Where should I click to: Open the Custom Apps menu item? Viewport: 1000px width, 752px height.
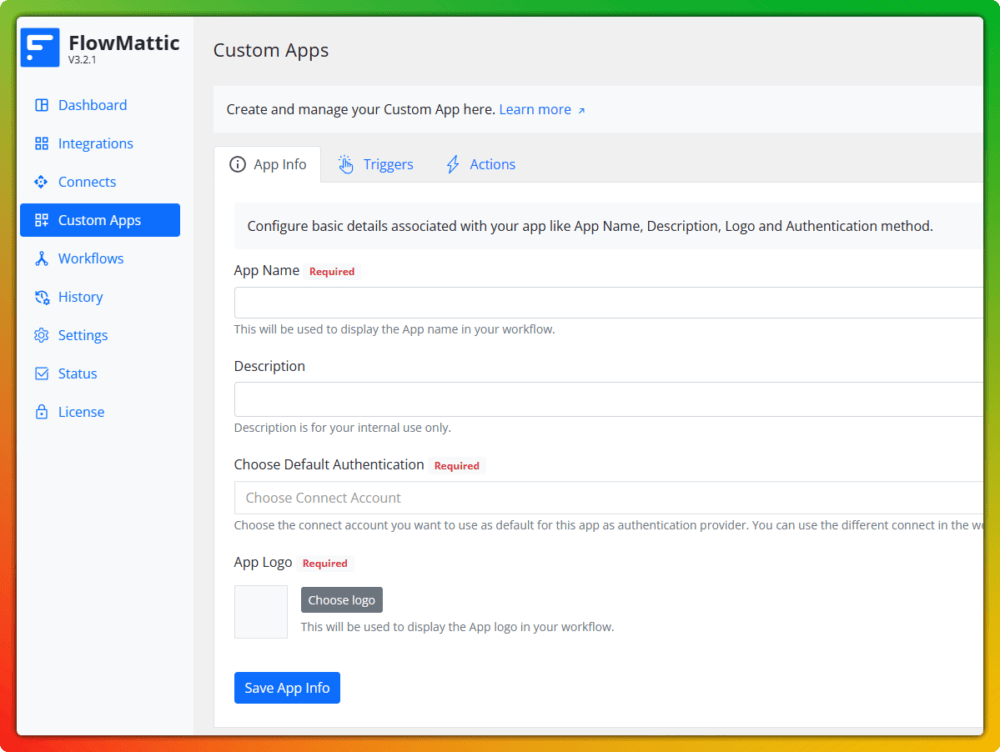point(99,220)
